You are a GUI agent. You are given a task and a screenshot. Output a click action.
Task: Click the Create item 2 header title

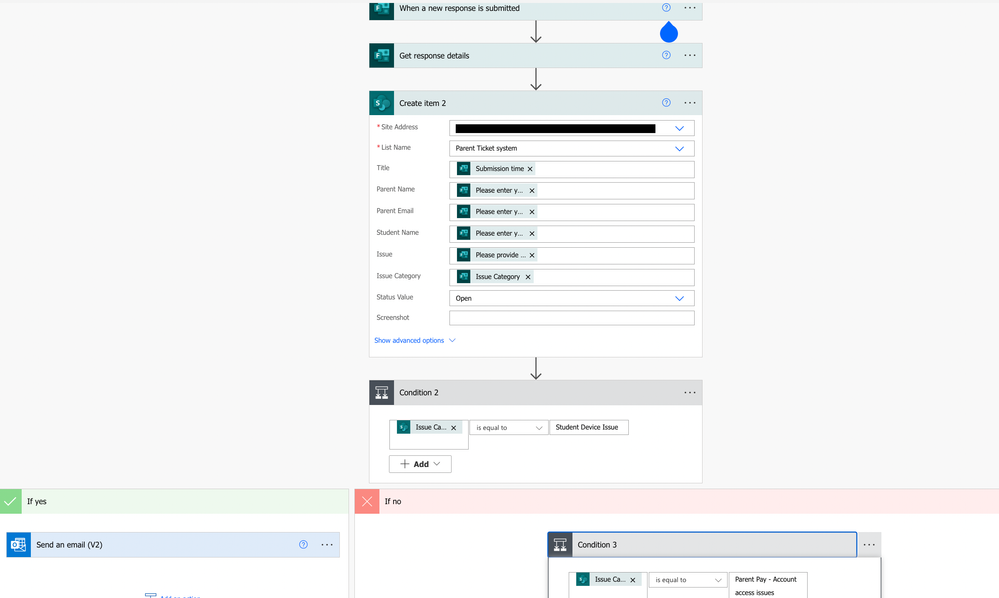pyautogui.click(x=422, y=103)
